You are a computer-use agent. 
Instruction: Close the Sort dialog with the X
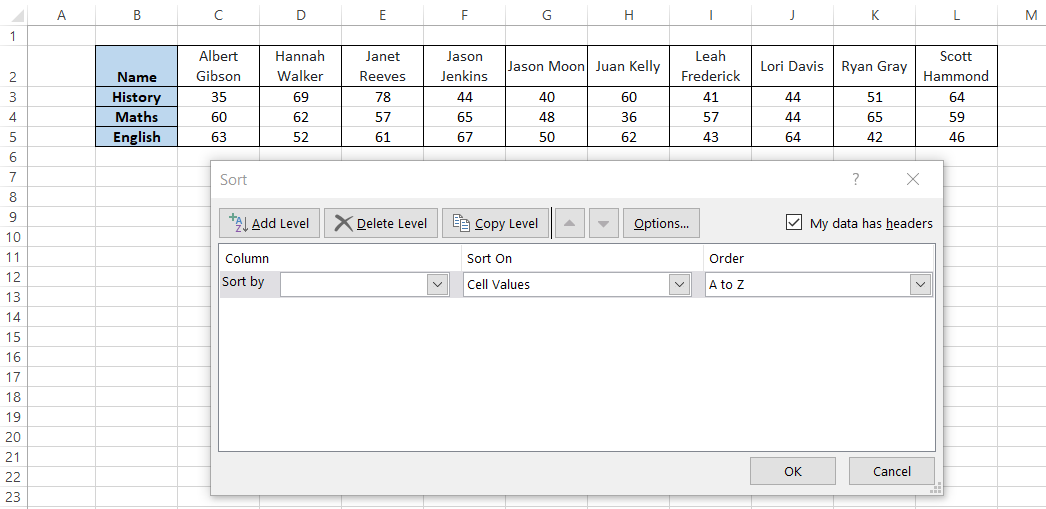912,179
